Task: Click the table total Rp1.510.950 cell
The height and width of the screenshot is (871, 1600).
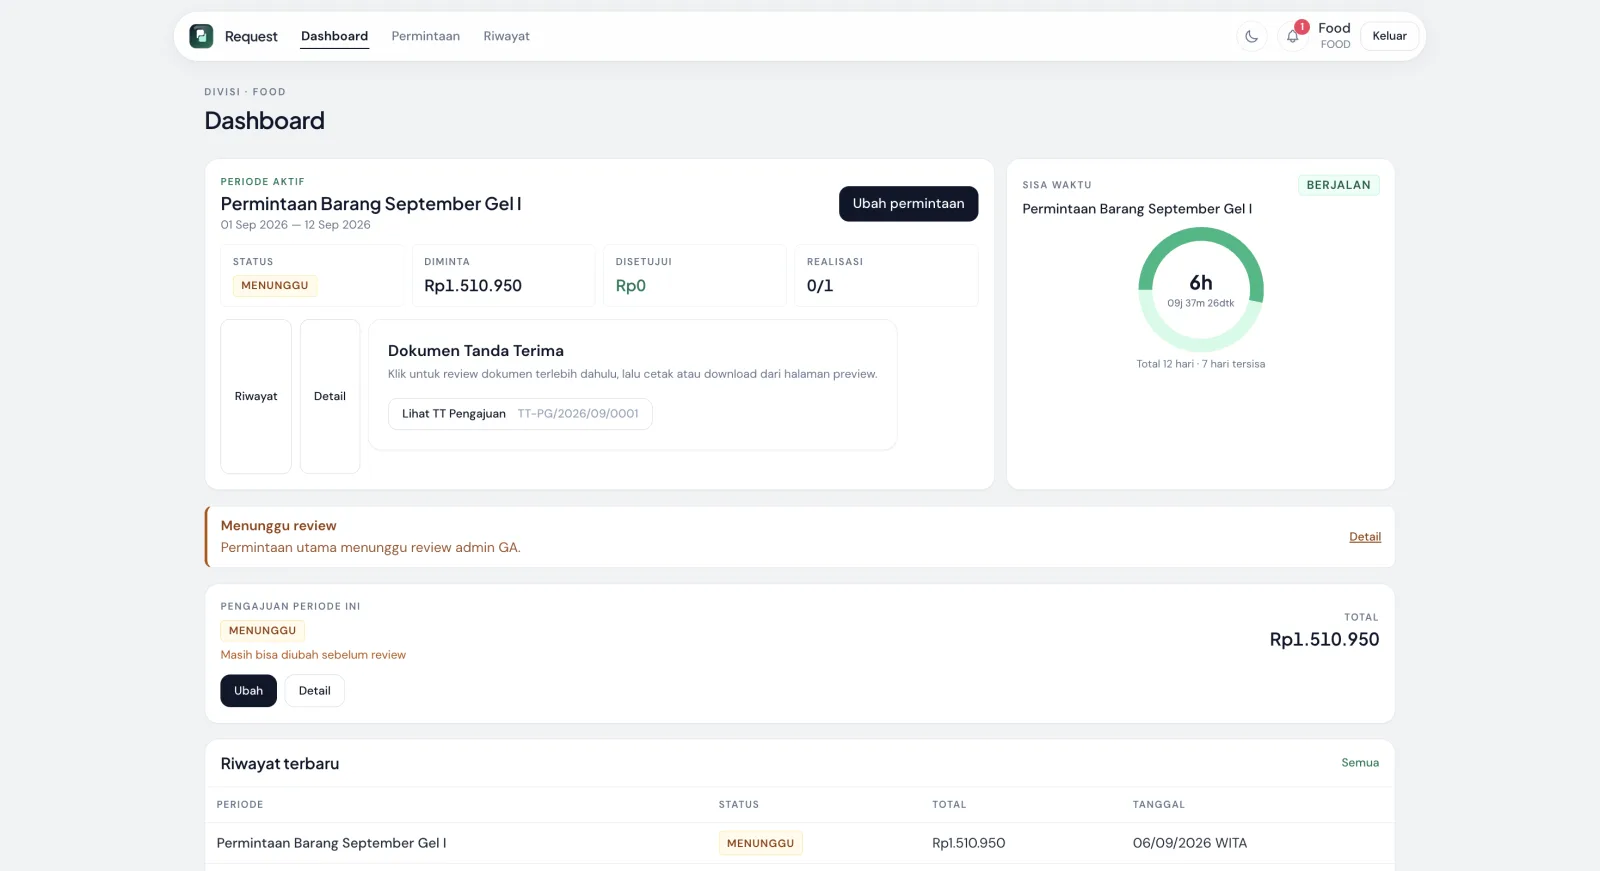Action: [969, 843]
